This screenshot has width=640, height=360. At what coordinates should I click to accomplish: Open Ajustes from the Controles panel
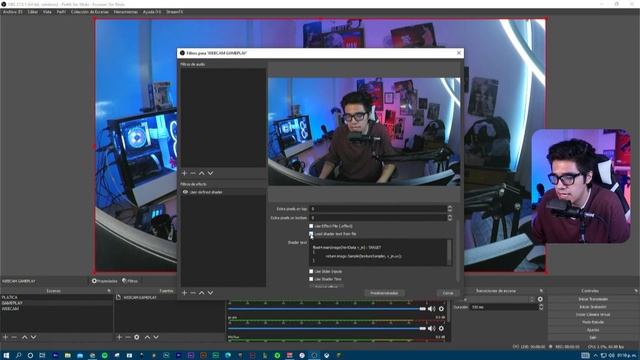click(x=593, y=330)
